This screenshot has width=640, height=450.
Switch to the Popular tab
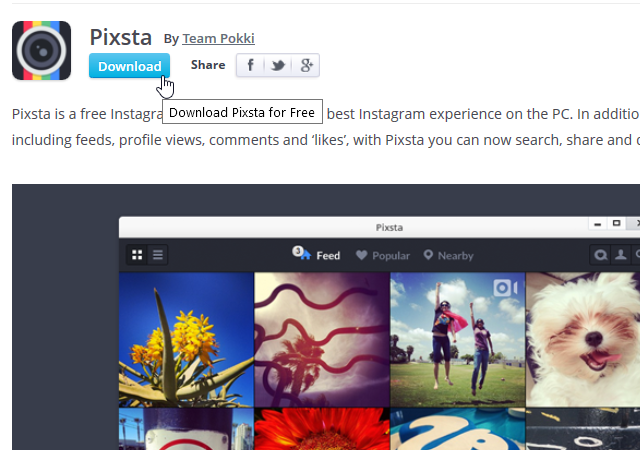[x=382, y=256]
